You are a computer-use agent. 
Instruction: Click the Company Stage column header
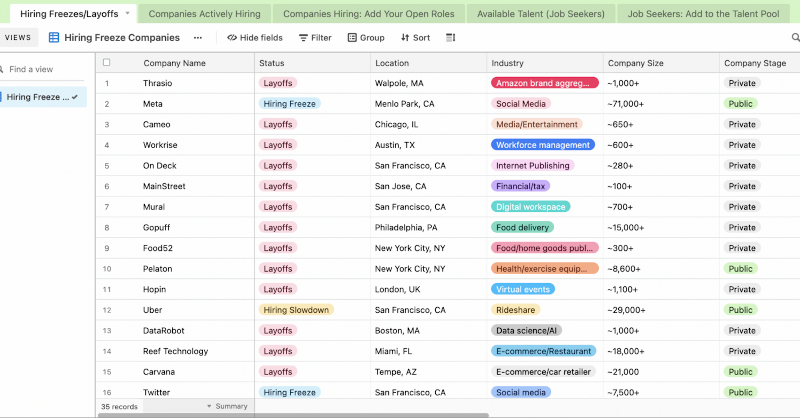pyautogui.click(x=760, y=63)
